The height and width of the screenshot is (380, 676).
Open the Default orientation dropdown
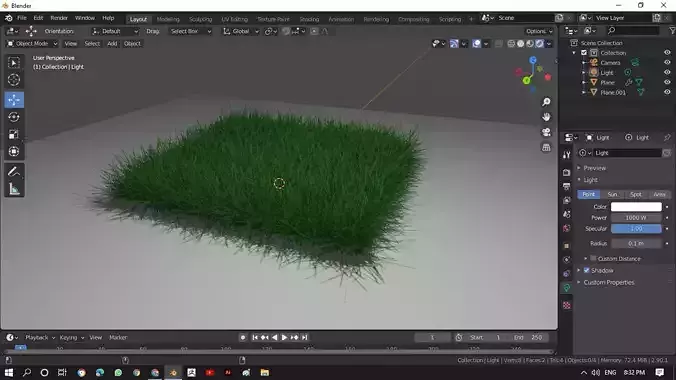coord(115,31)
